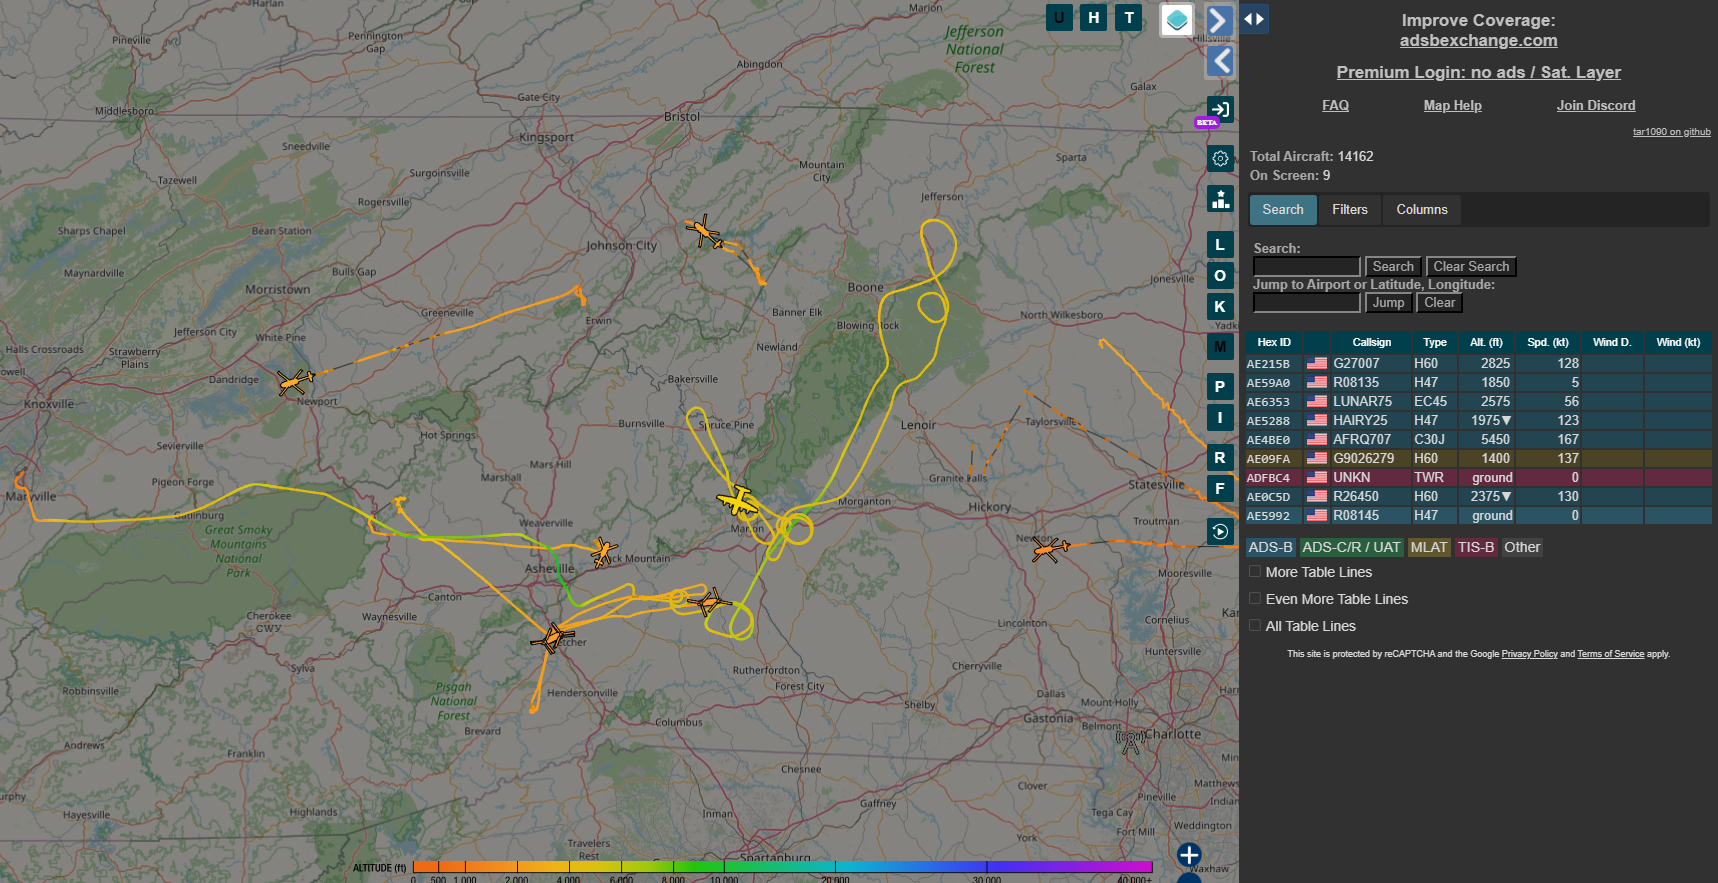Open the Join Discord link
Image resolution: width=1718 pixels, height=883 pixels.
click(x=1596, y=105)
